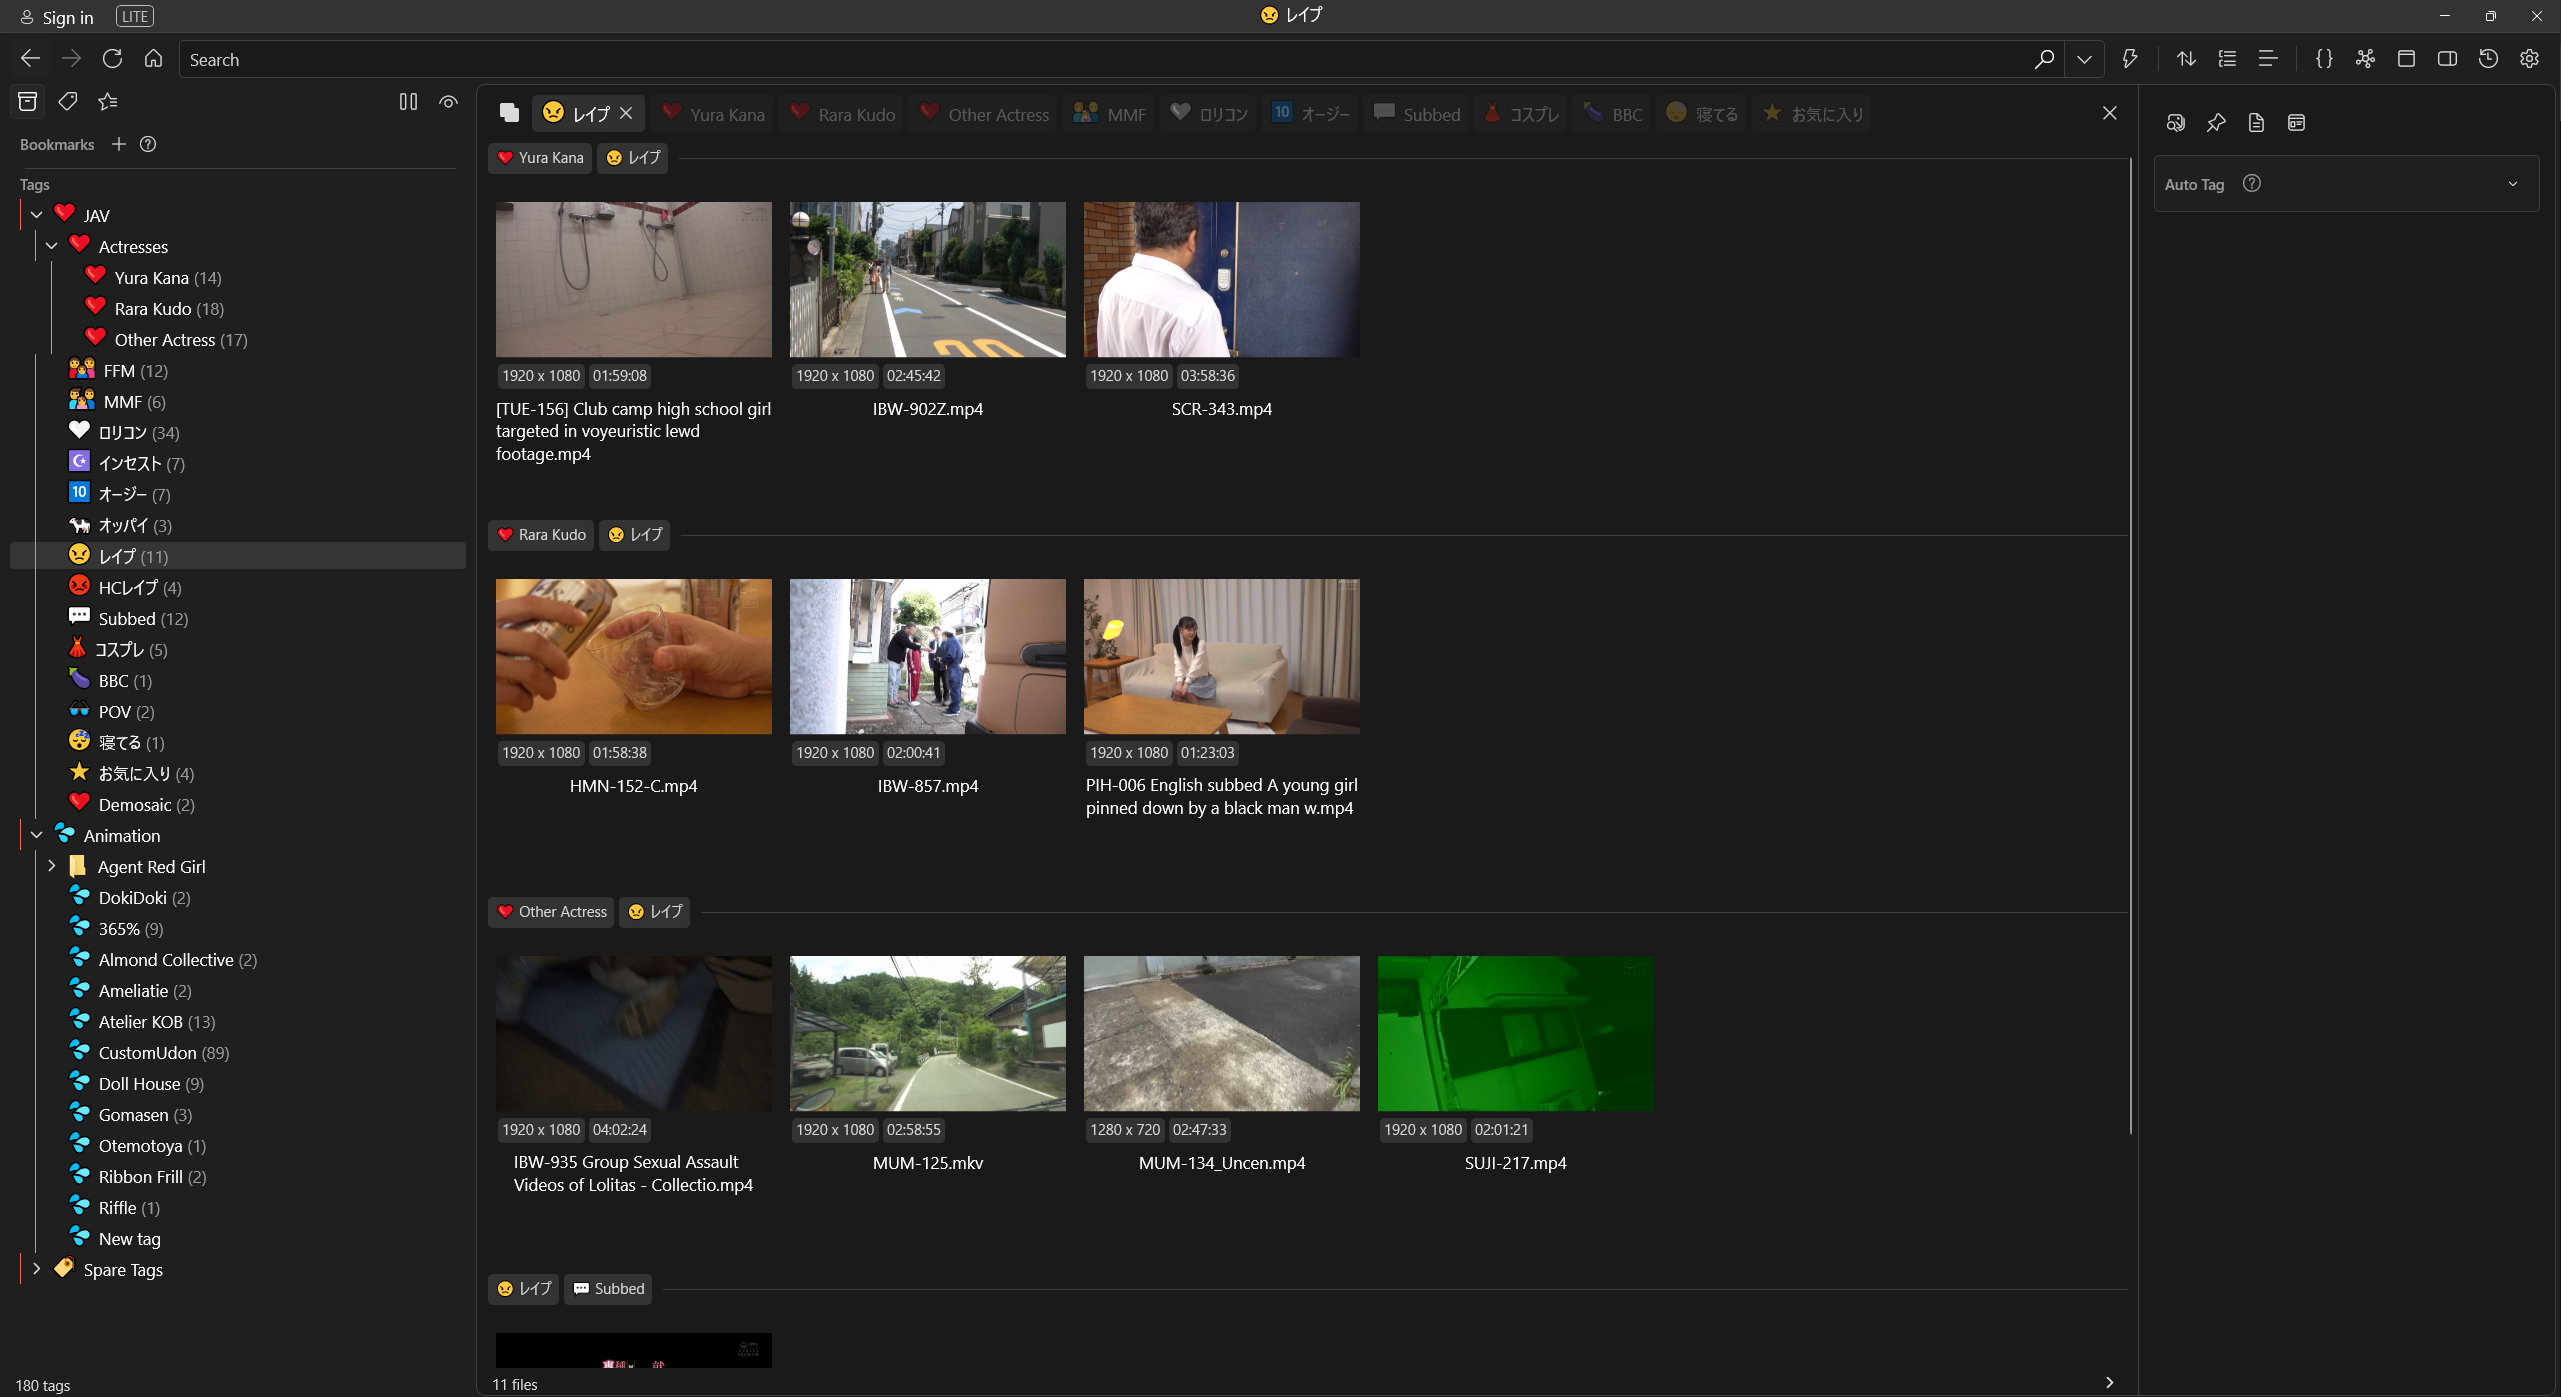Select the Almond Collective tag

click(x=165, y=960)
